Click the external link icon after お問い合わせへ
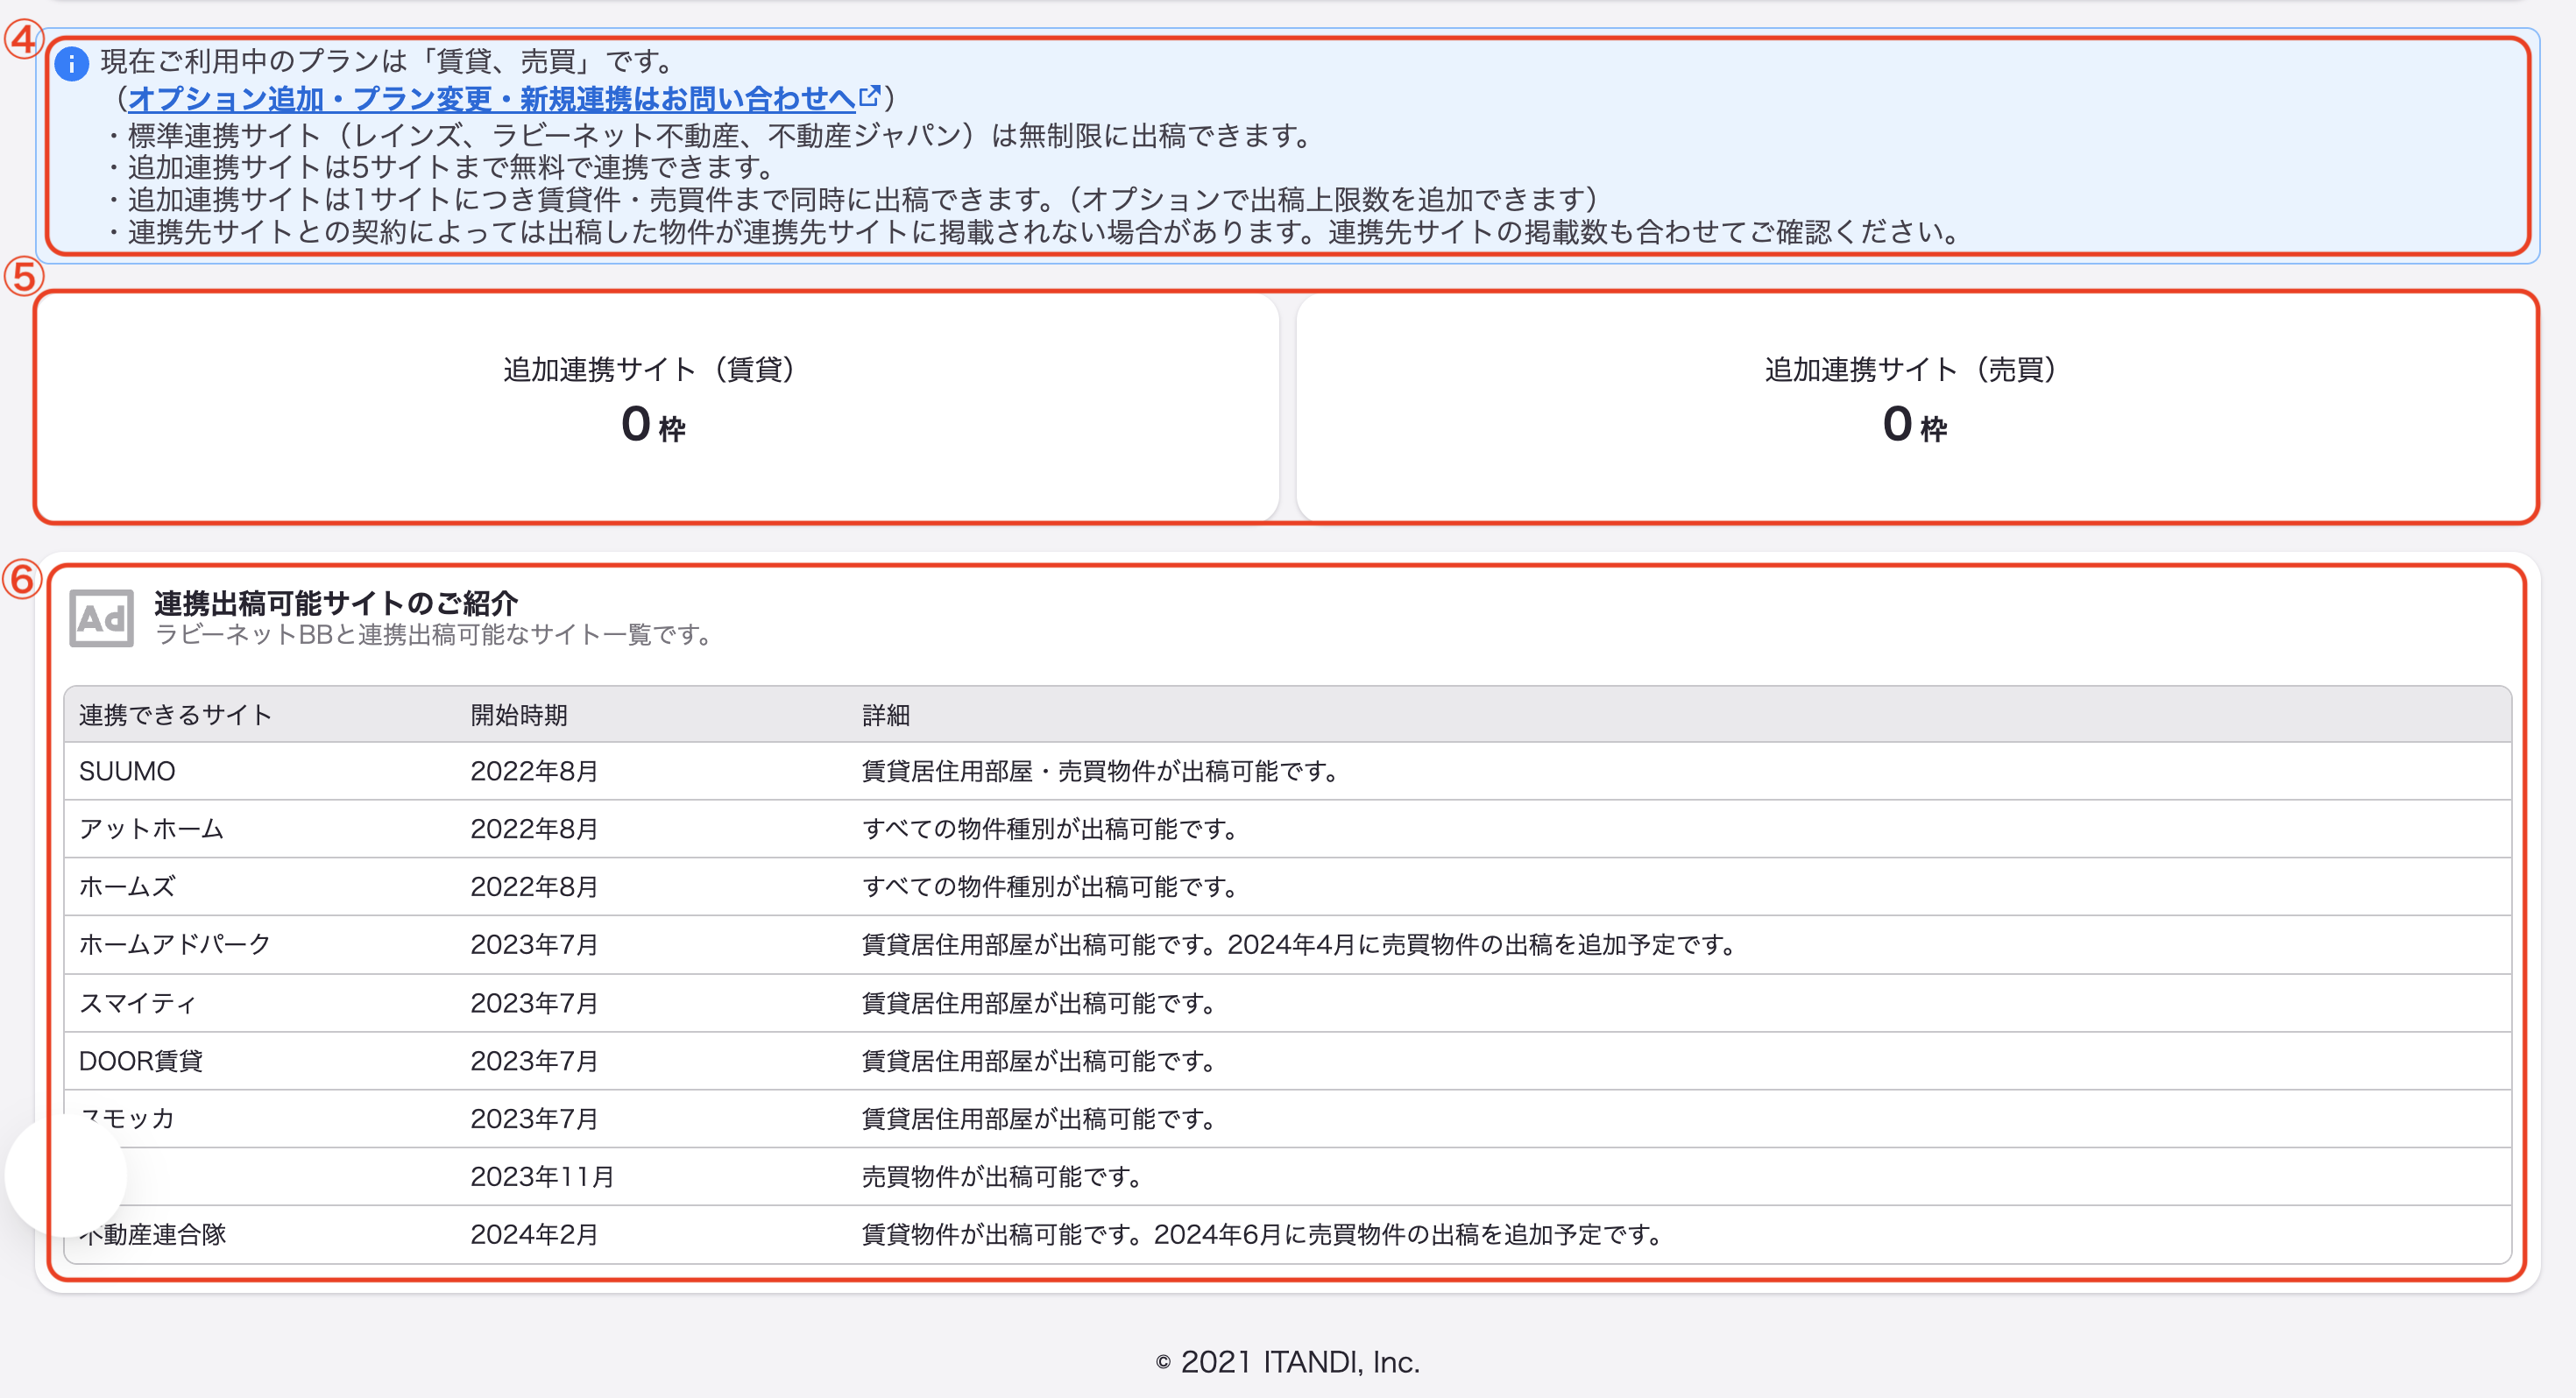The width and height of the screenshot is (2576, 1398). 870,96
